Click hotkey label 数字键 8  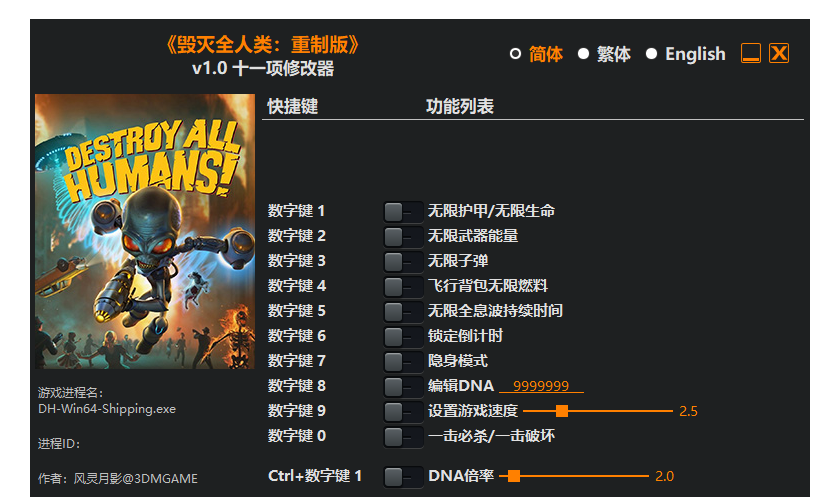296,386
